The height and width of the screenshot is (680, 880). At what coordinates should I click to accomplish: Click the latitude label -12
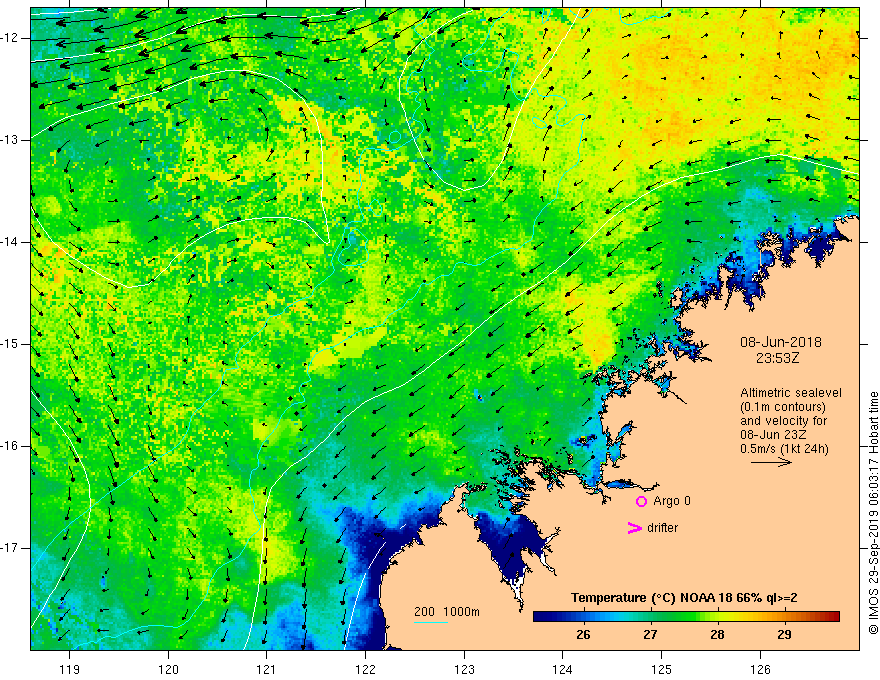[x=10, y=38]
